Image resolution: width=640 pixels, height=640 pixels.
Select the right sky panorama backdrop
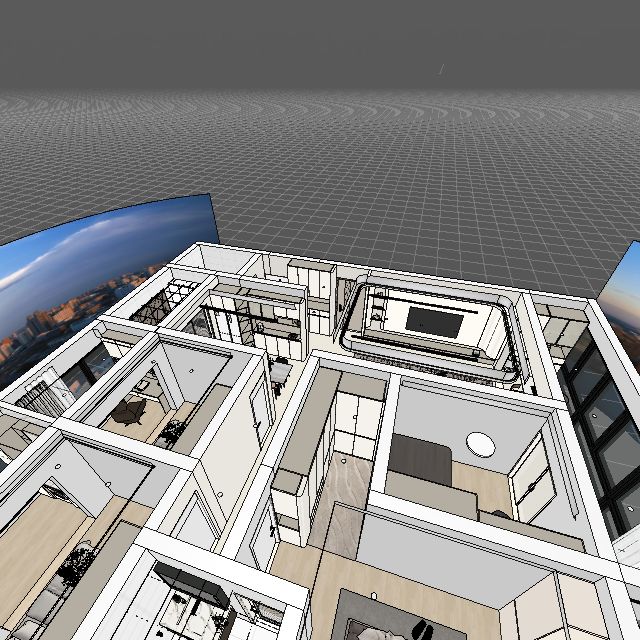(x=622, y=285)
